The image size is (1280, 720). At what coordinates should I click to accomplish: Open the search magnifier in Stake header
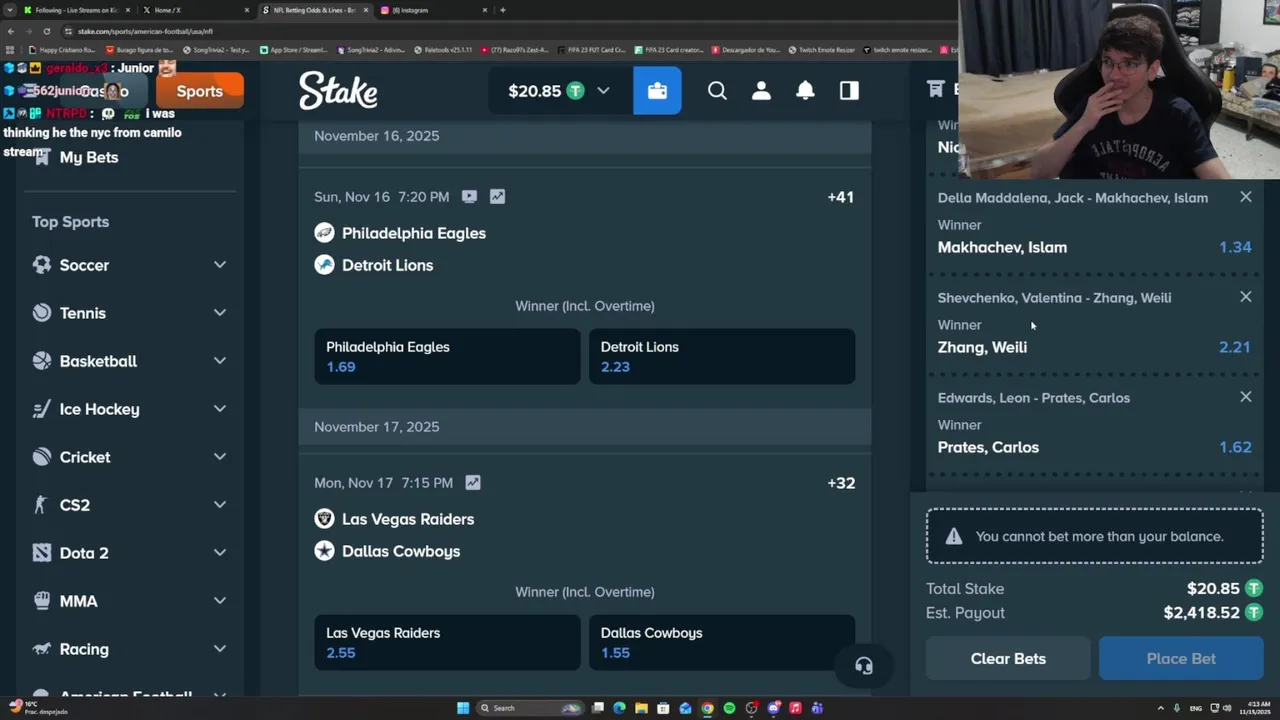click(717, 91)
